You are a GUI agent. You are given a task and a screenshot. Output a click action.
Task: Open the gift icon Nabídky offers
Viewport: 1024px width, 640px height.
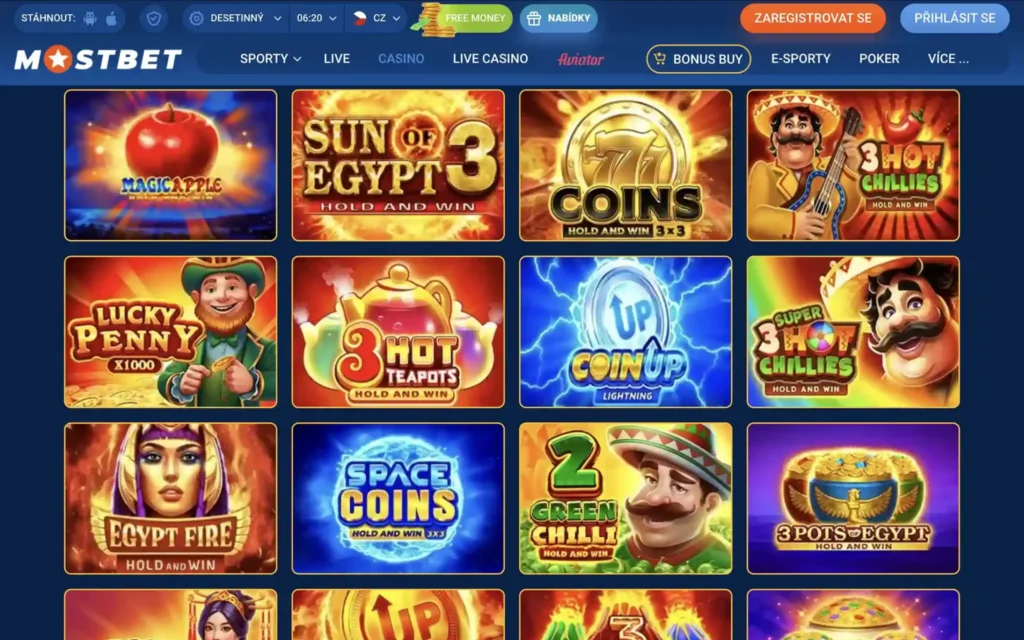coord(558,18)
